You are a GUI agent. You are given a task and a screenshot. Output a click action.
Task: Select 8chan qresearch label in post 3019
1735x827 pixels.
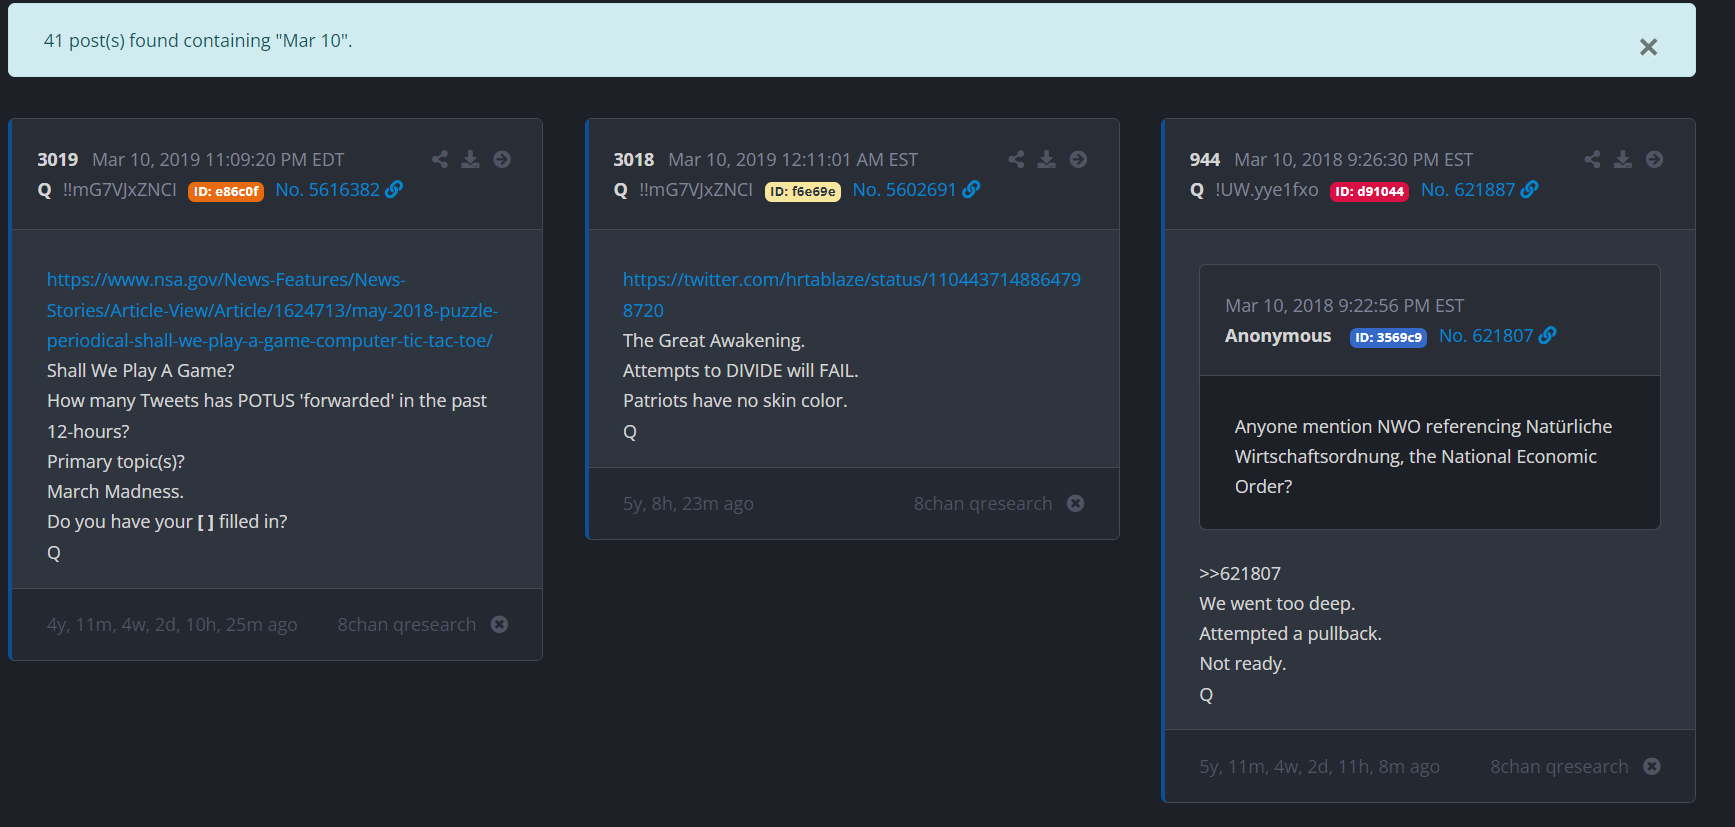tap(407, 624)
